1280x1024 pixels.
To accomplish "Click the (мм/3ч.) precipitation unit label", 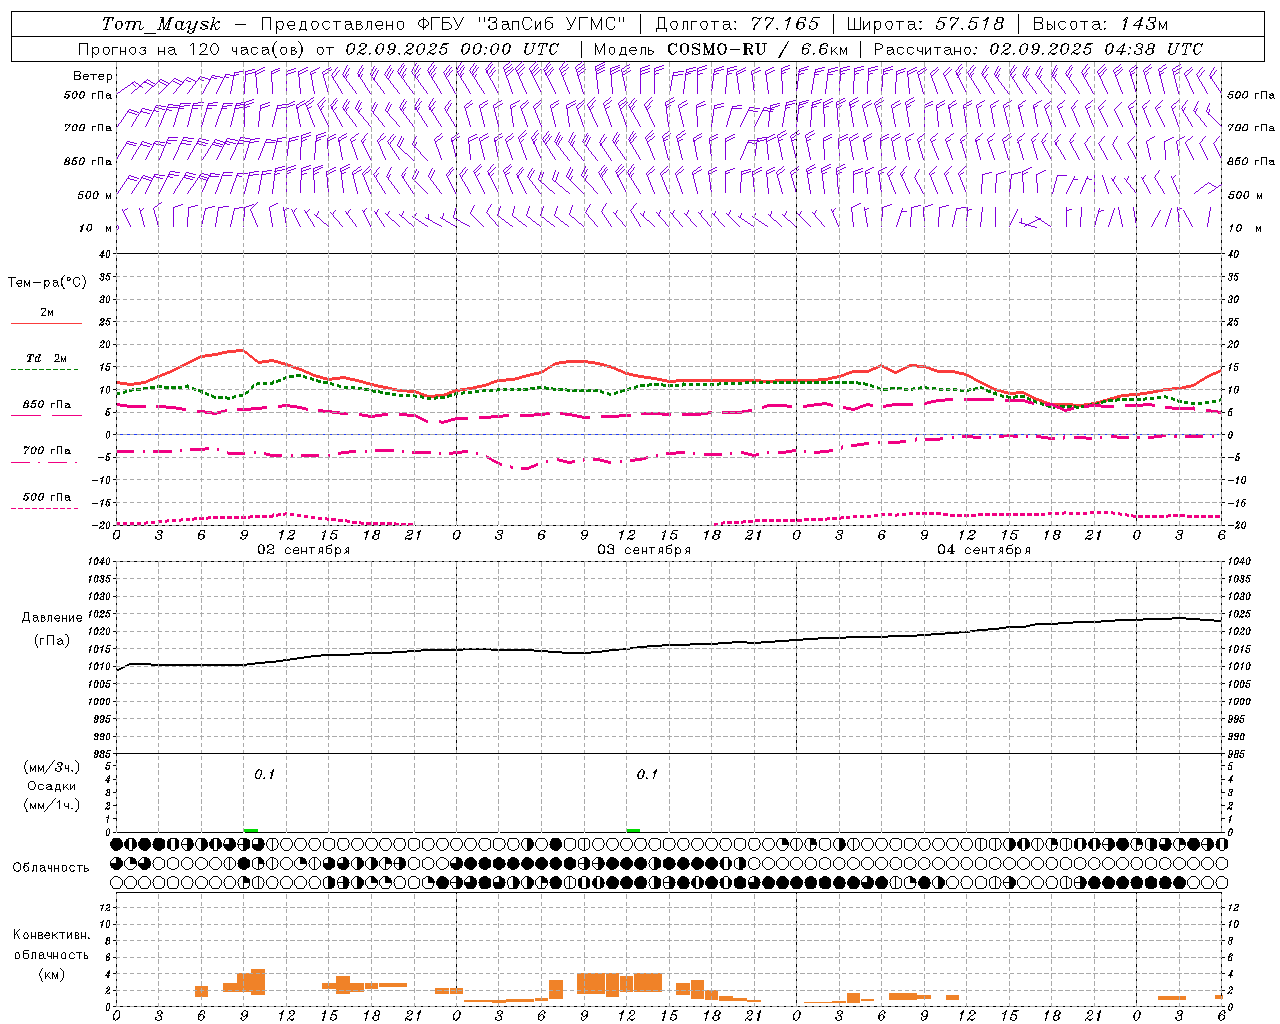I will (52, 768).
